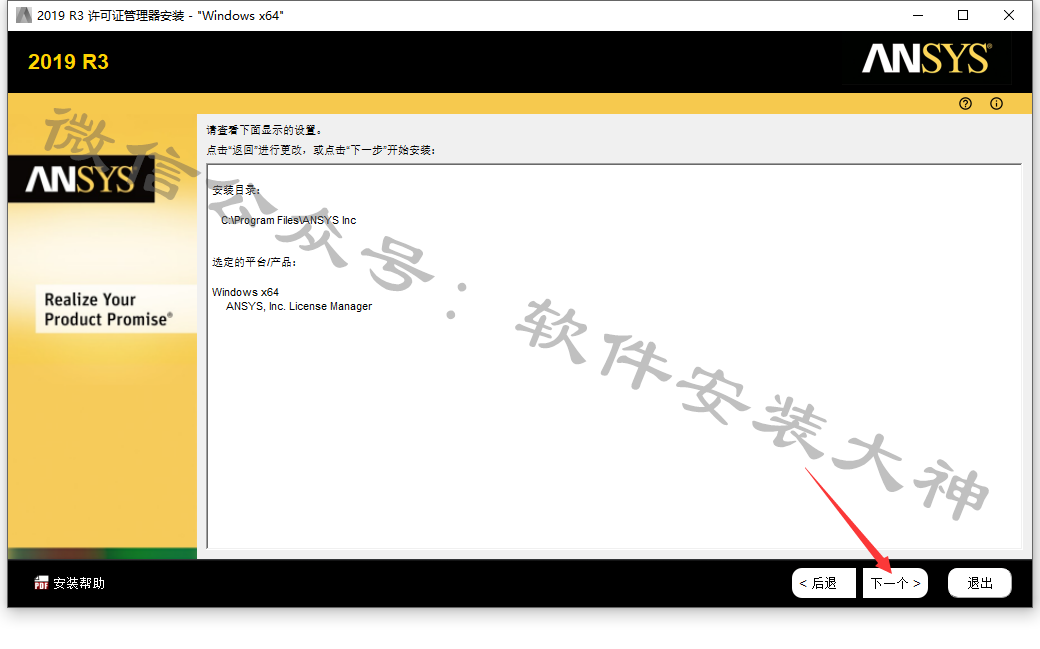
Task: Exit the installer with 退出
Action: tap(980, 583)
